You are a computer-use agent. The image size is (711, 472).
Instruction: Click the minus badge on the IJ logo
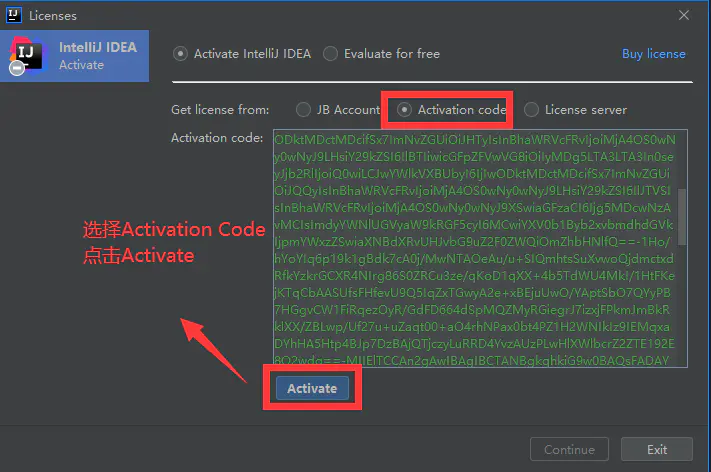click(x=16, y=69)
